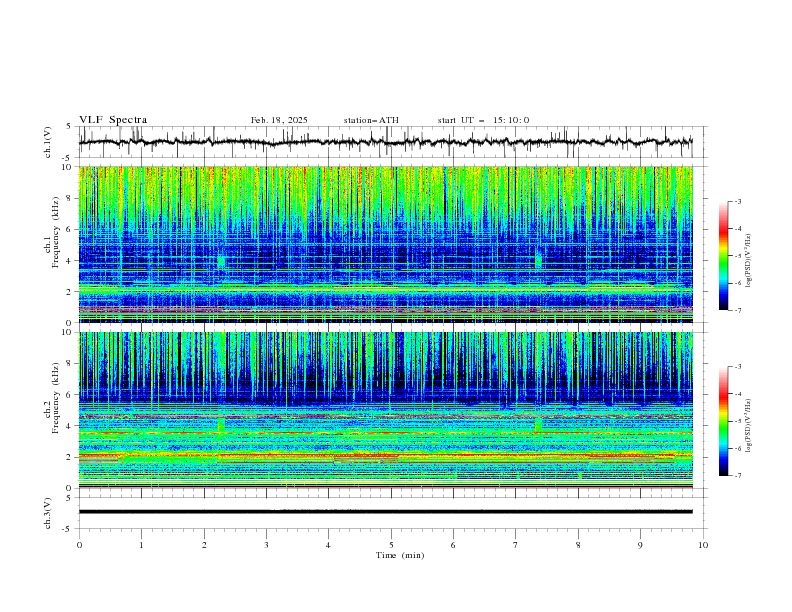Click the time axis tick label "5"
Viewport: 792px width, 612px height.
coord(391,545)
